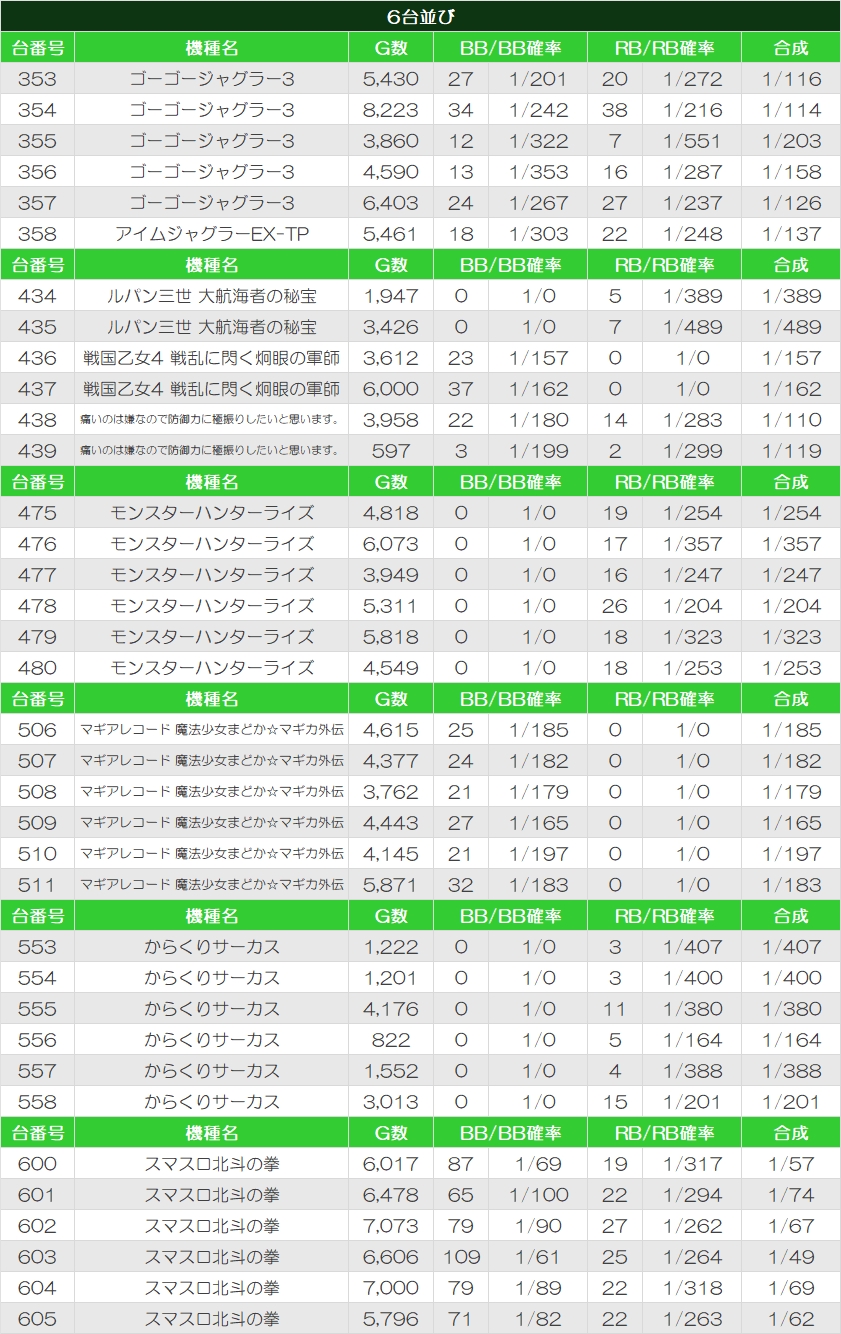The width and height of the screenshot is (841, 1334).
Task: Select machine number 511
Action: (37, 885)
